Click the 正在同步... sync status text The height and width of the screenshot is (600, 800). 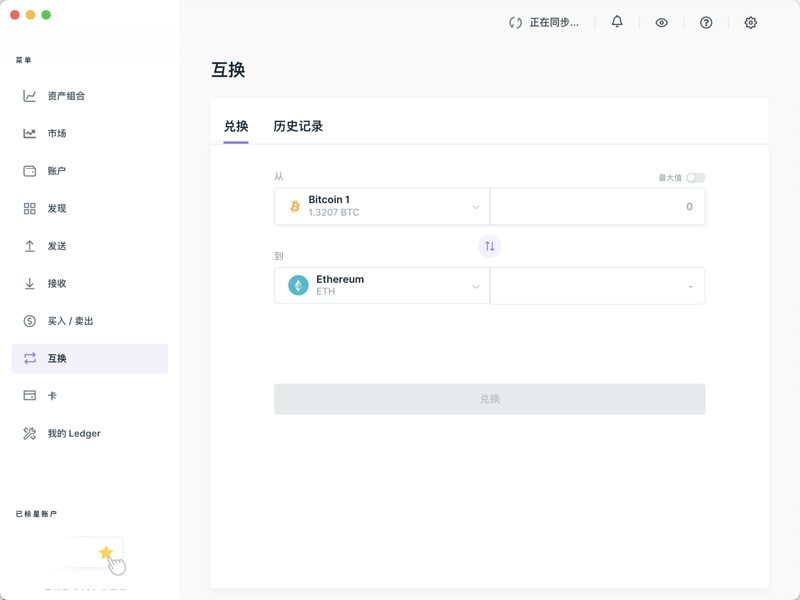tap(554, 22)
